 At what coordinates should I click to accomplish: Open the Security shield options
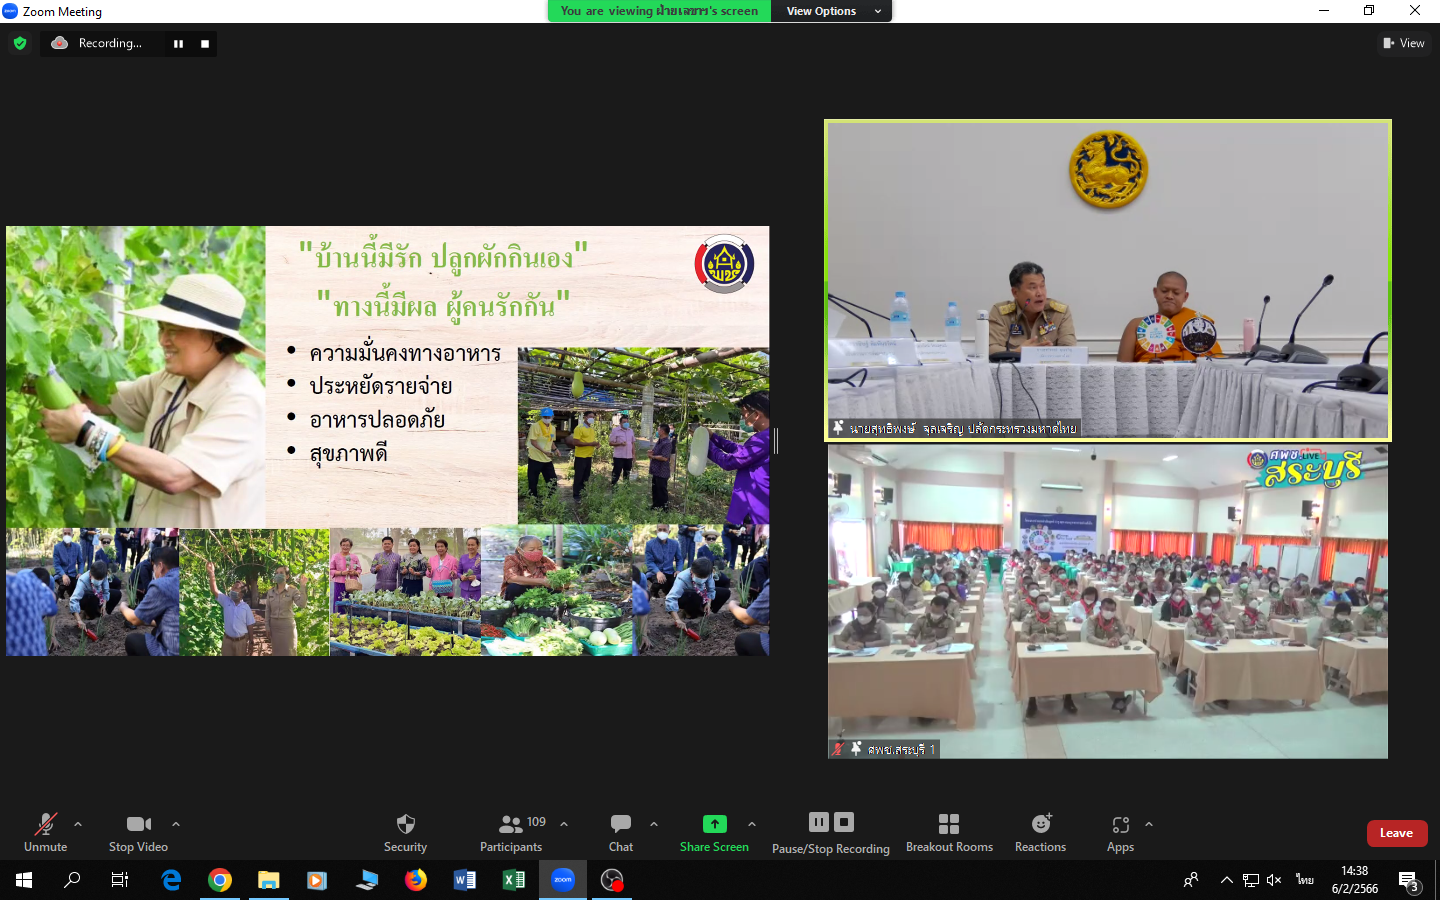coord(405,832)
